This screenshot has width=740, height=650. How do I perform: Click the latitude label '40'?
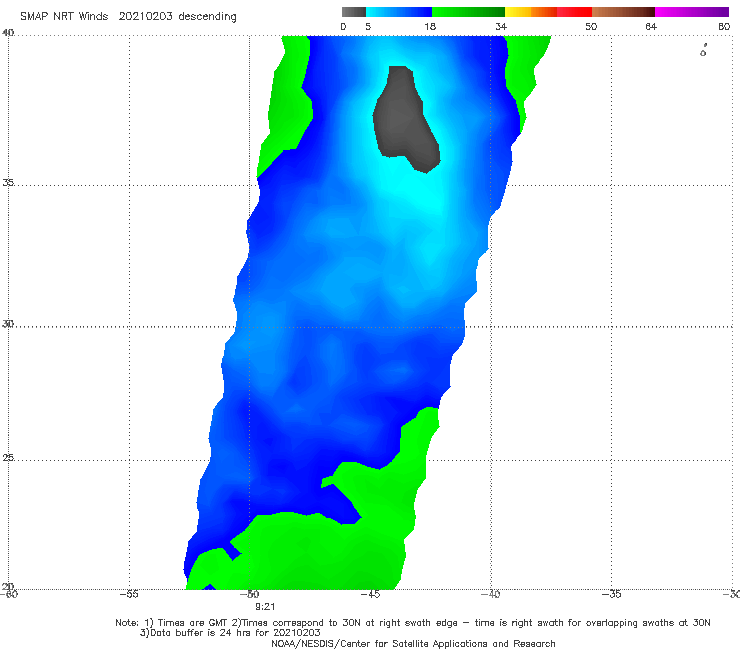pyautogui.click(x=8, y=33)
